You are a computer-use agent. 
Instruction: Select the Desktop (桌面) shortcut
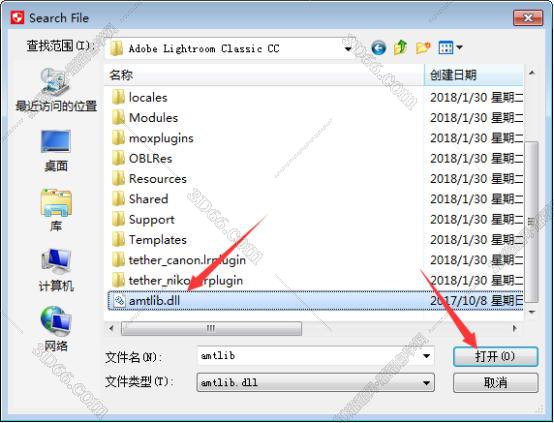[x=56, y=151]
